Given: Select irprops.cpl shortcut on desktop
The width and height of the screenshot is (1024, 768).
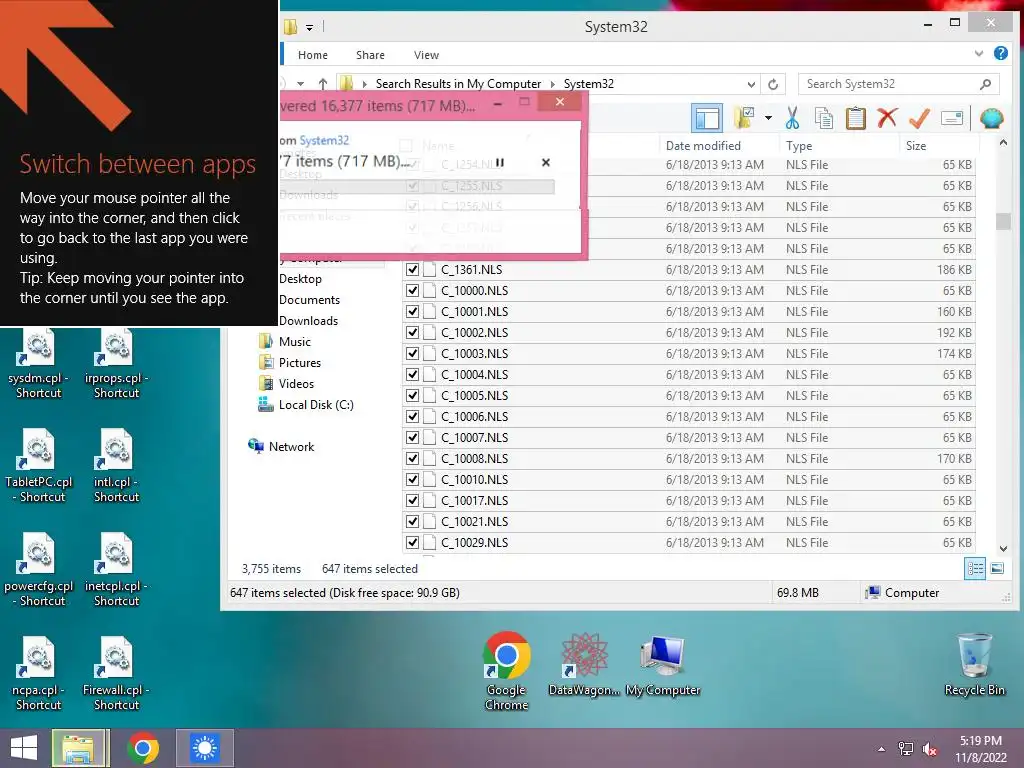Looking at the screenshot, I should click(x=116, y=363).
